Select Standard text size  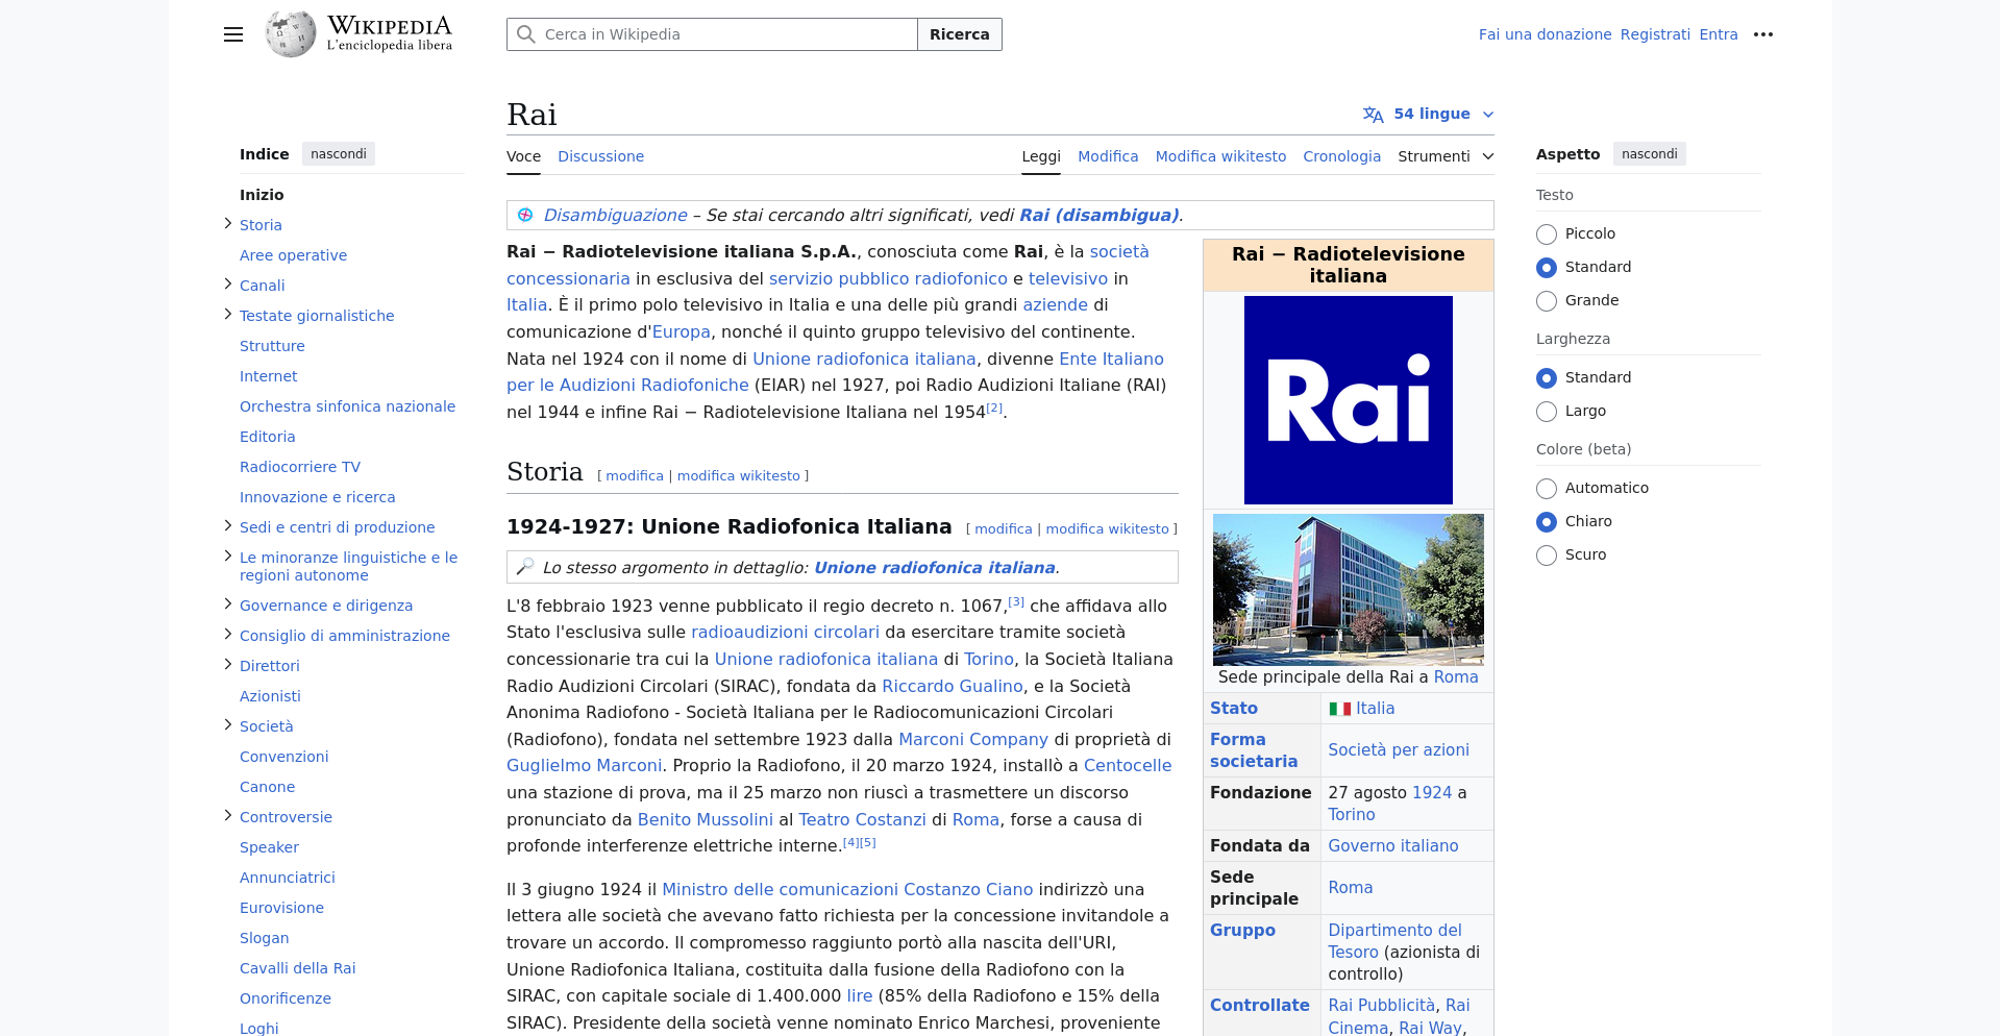[1546, 267]
